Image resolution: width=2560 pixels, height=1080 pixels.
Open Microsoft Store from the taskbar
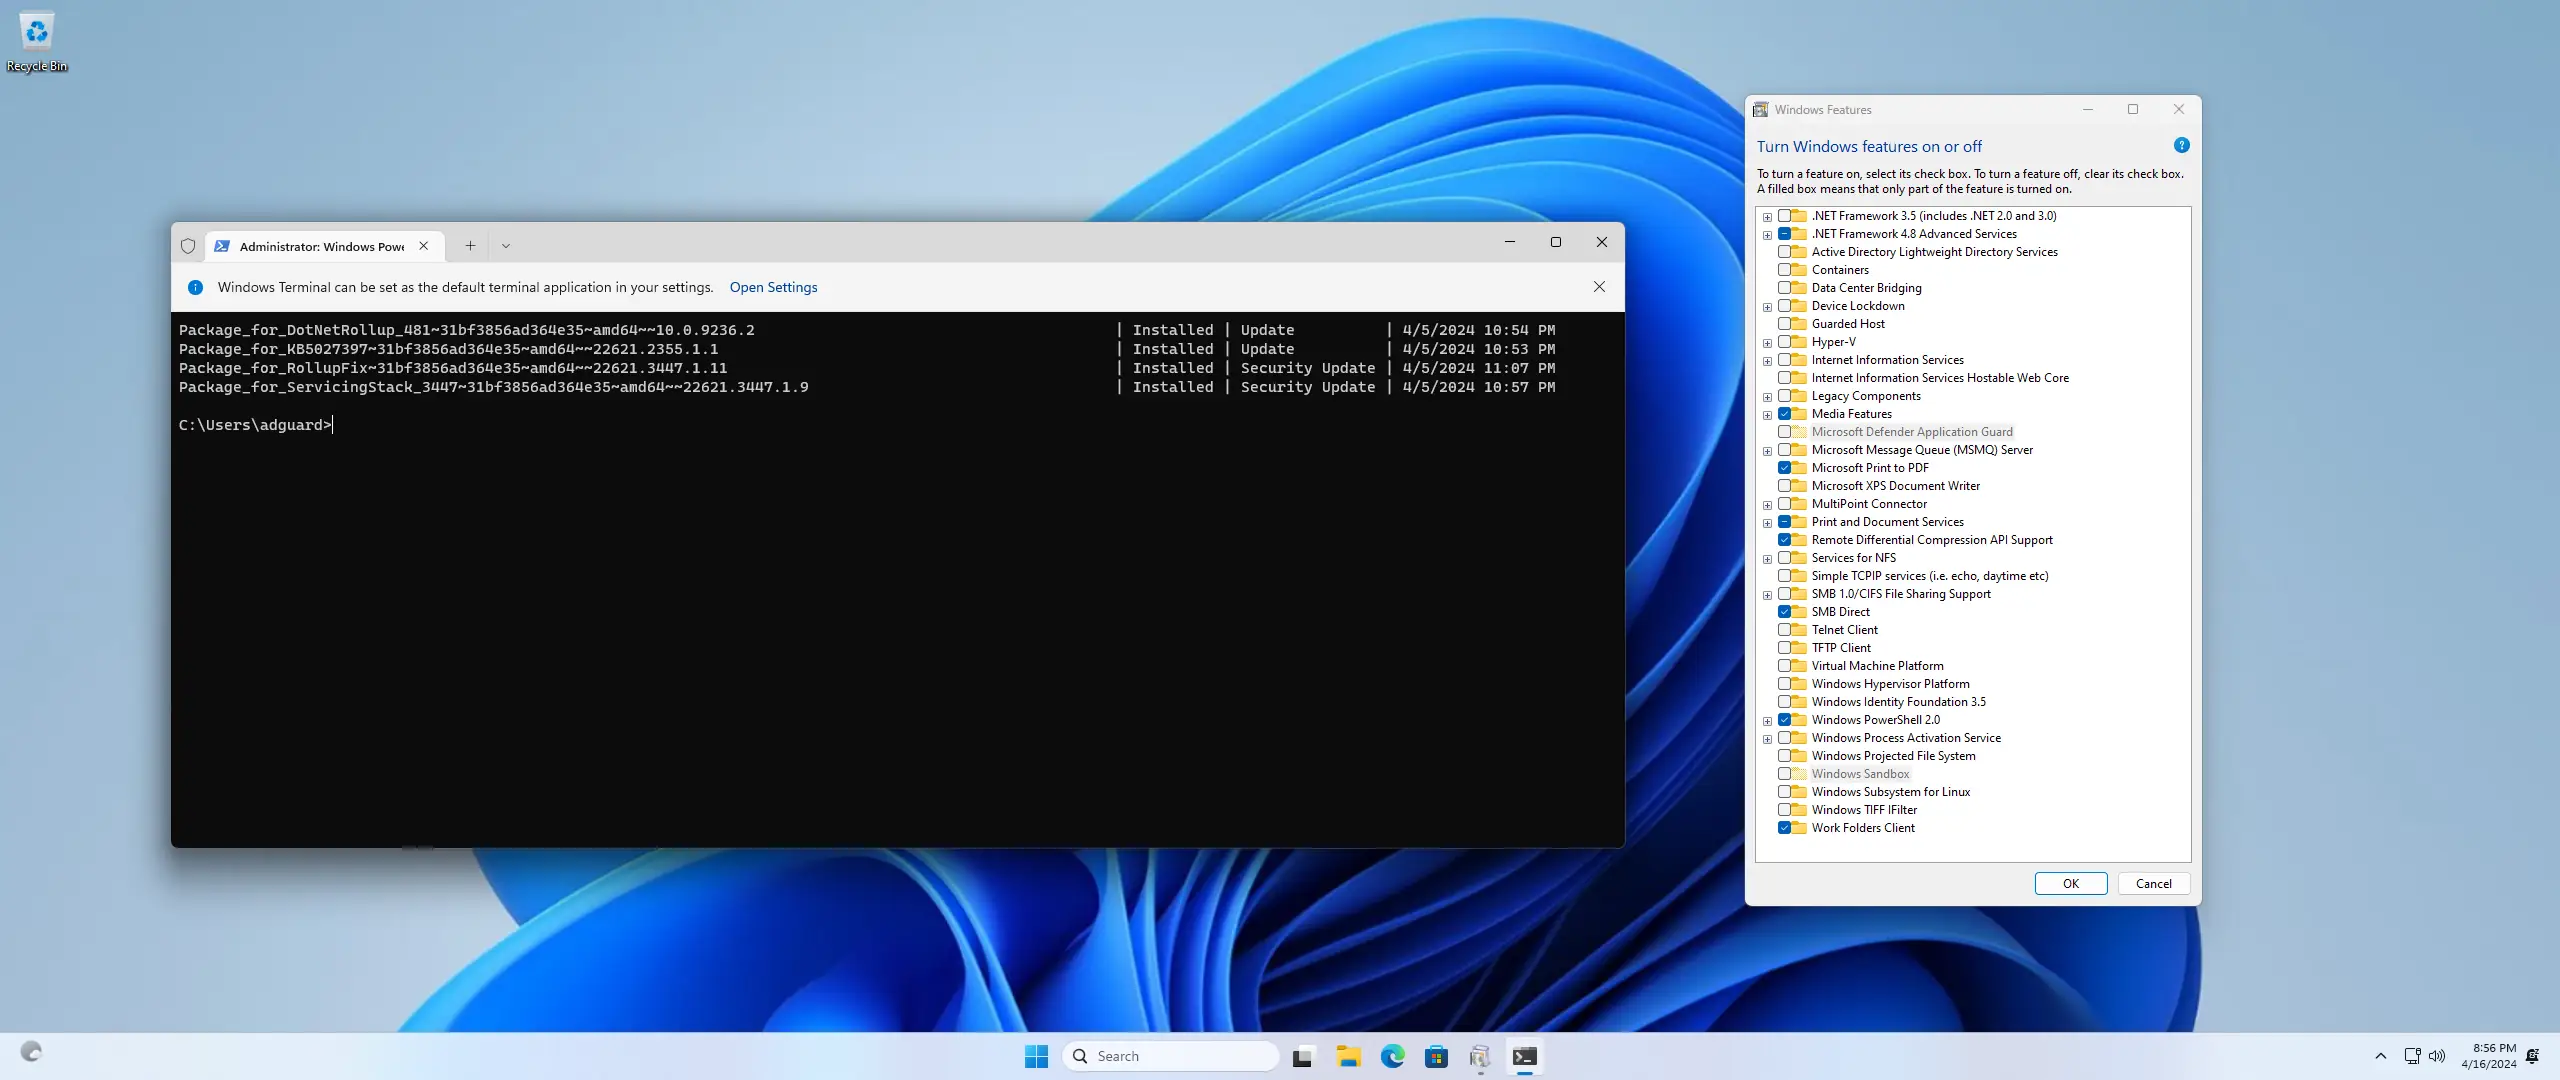pyautogui.click(x=1436, y=1056)
